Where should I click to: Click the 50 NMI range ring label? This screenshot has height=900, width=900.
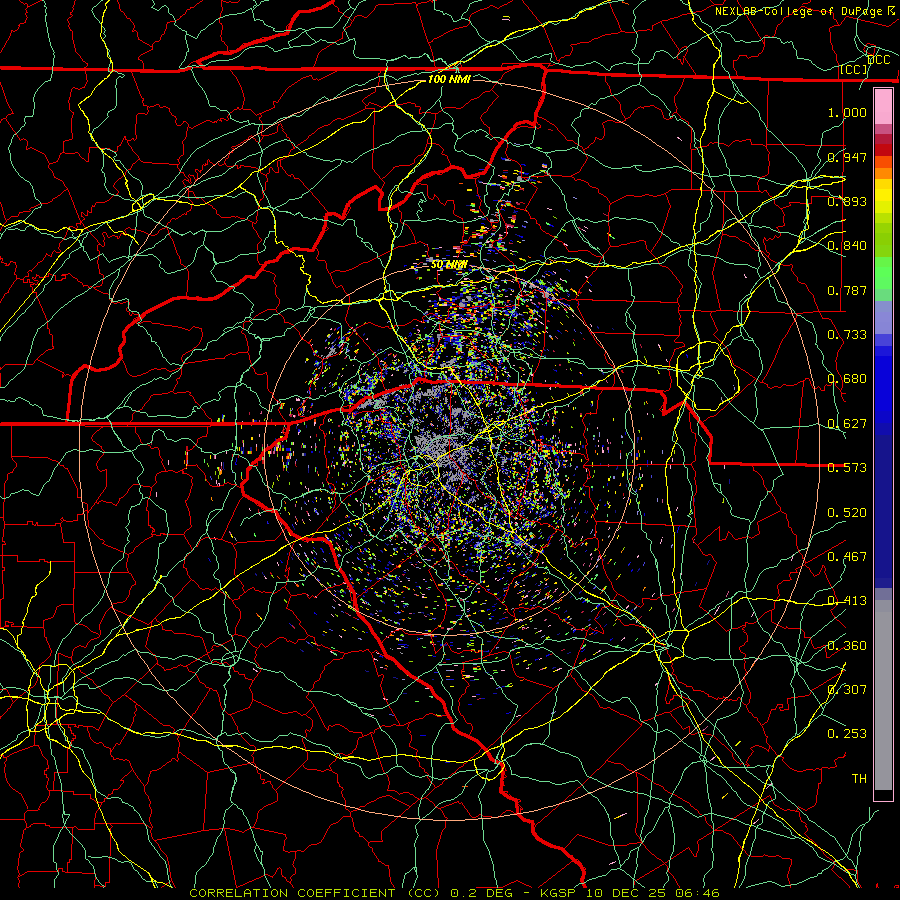[449, 265]
